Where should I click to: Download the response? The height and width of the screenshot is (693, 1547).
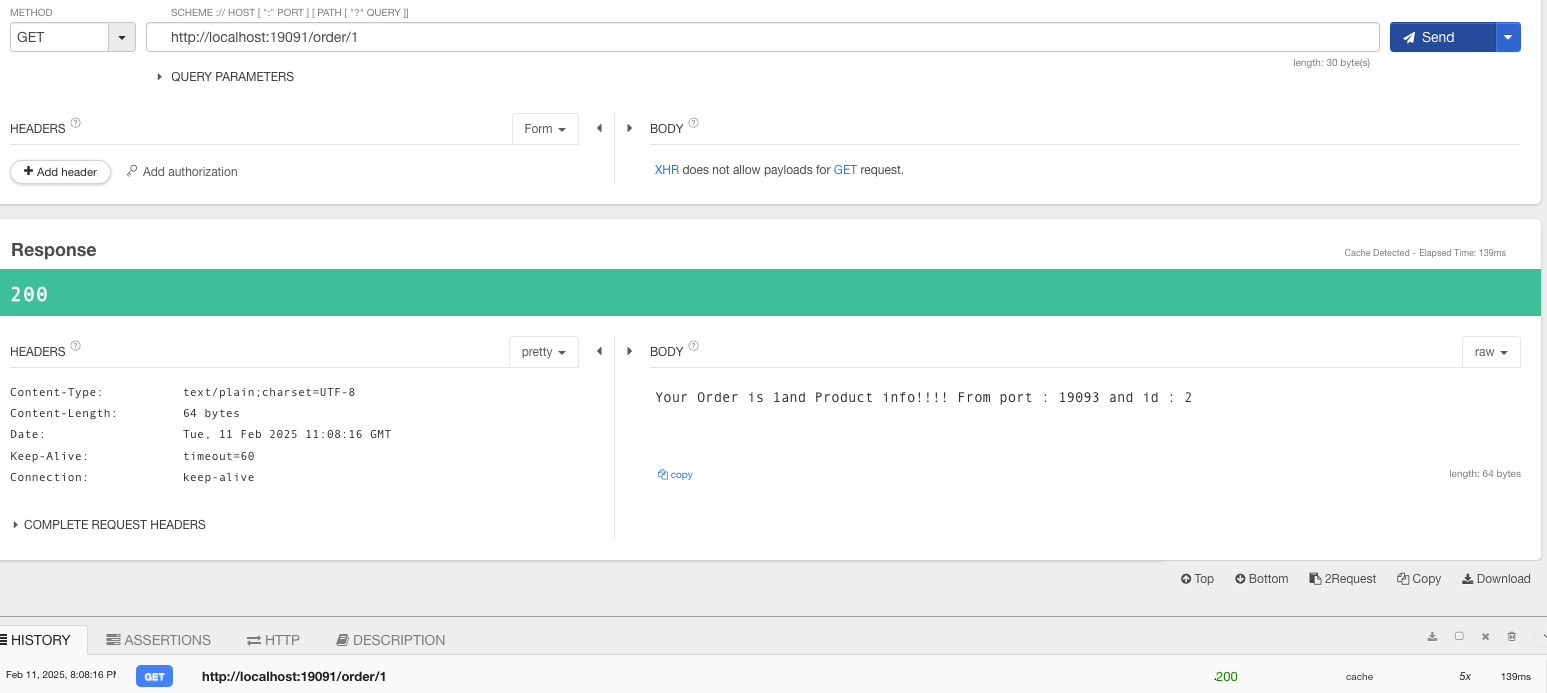[1496, 579]
